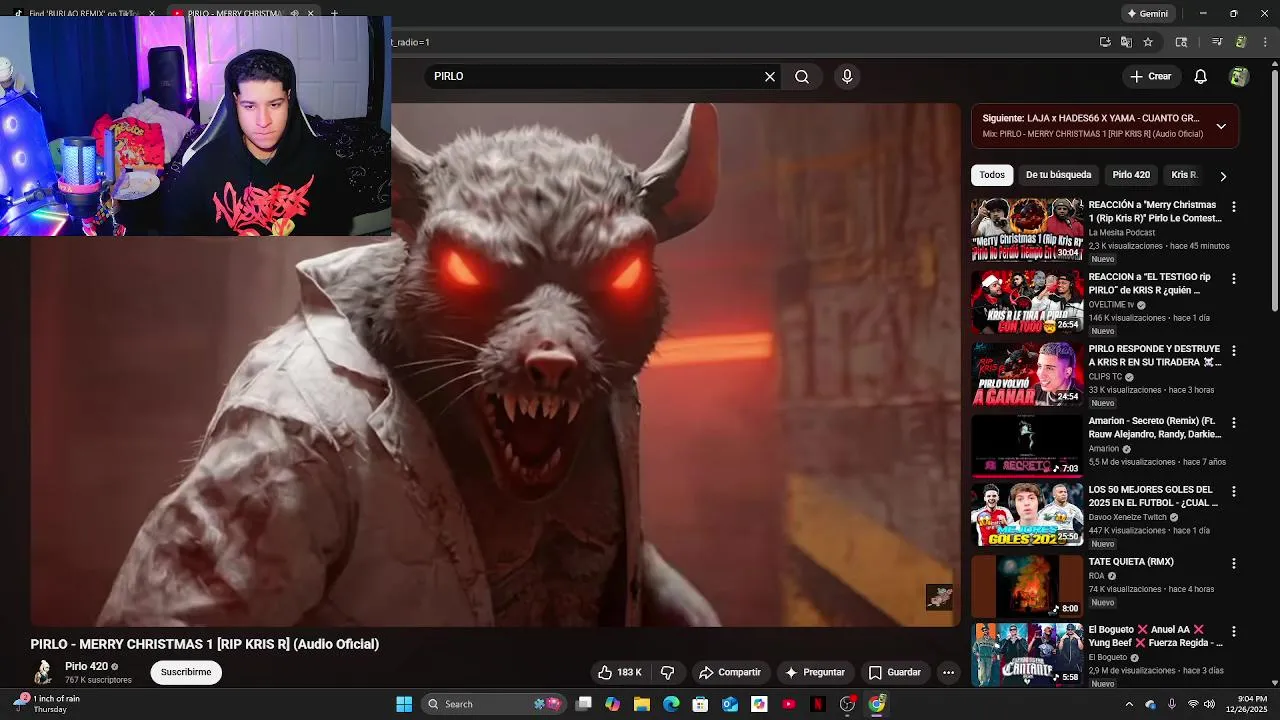Click the translate page icon in address bar
The width and height of the screenshot is (1280, 720).
pyautogui.click(x=1126, y=42)
